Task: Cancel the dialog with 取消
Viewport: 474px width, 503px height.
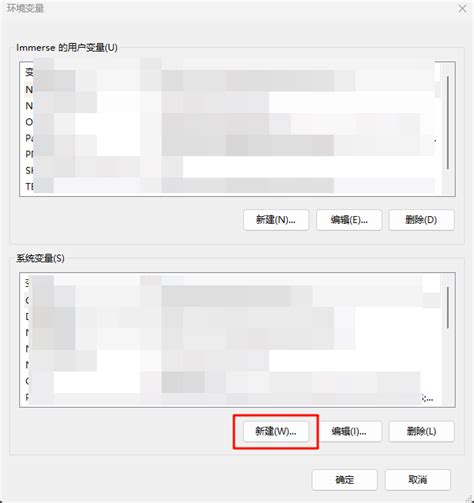Action: (418, 480)
